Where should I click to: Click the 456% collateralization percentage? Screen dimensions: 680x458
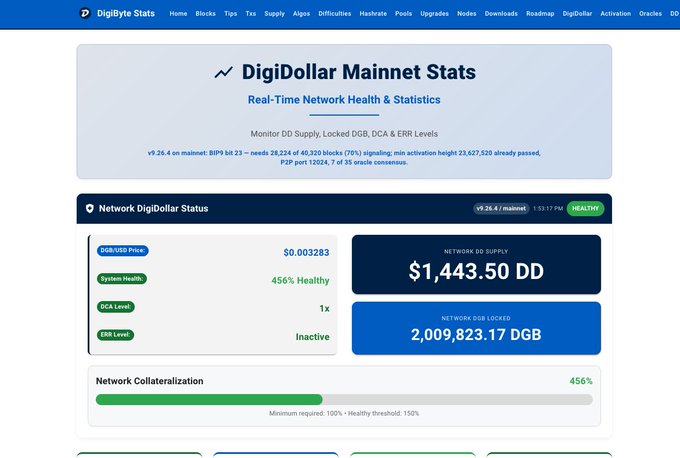pos(581,381)
